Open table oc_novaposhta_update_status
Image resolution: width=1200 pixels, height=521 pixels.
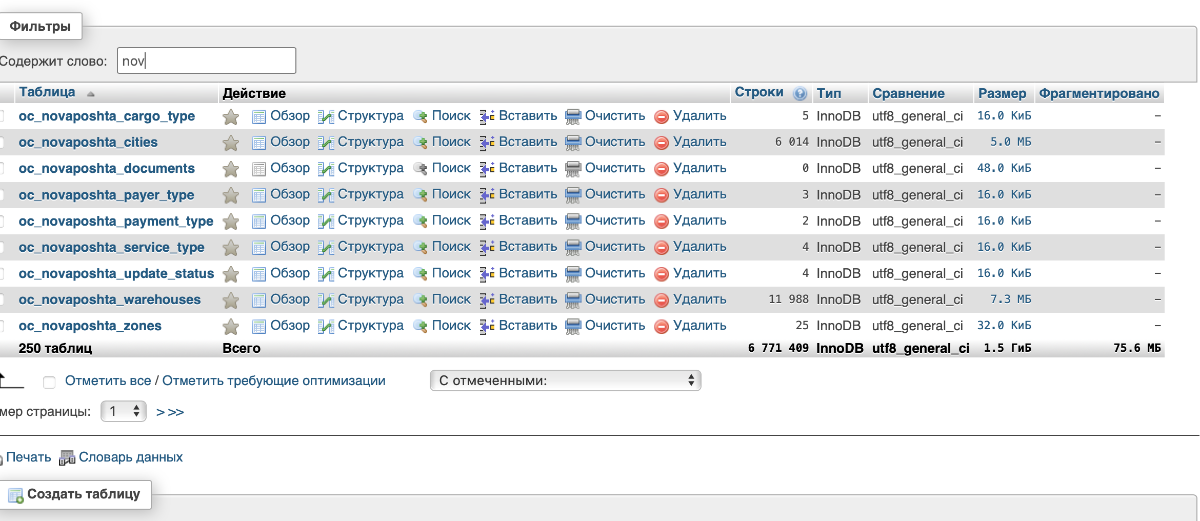click(x=117, y=273)
